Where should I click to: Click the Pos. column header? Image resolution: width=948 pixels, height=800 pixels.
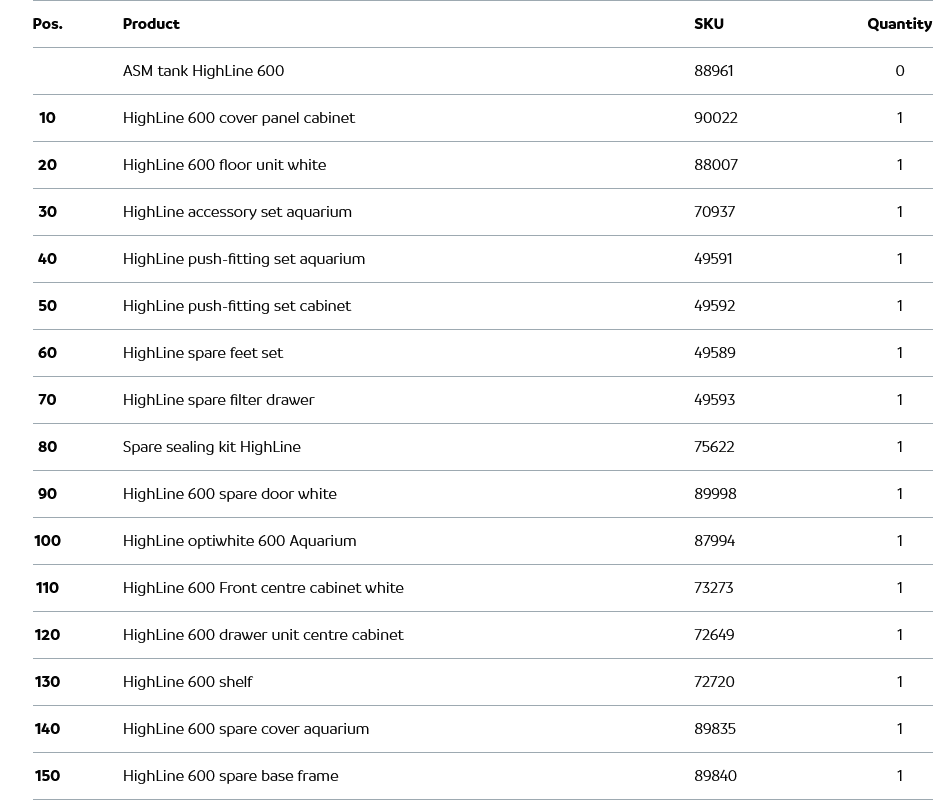[x=47, y=24]
